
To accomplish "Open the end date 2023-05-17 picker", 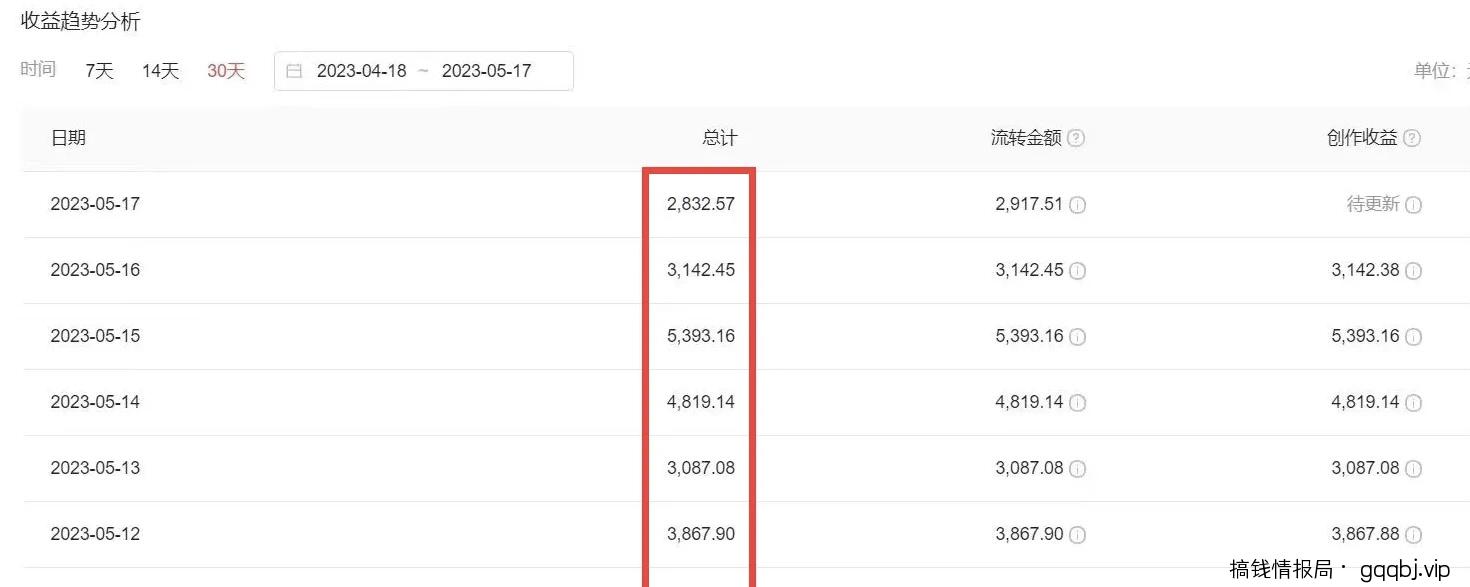I will [487, 71].
